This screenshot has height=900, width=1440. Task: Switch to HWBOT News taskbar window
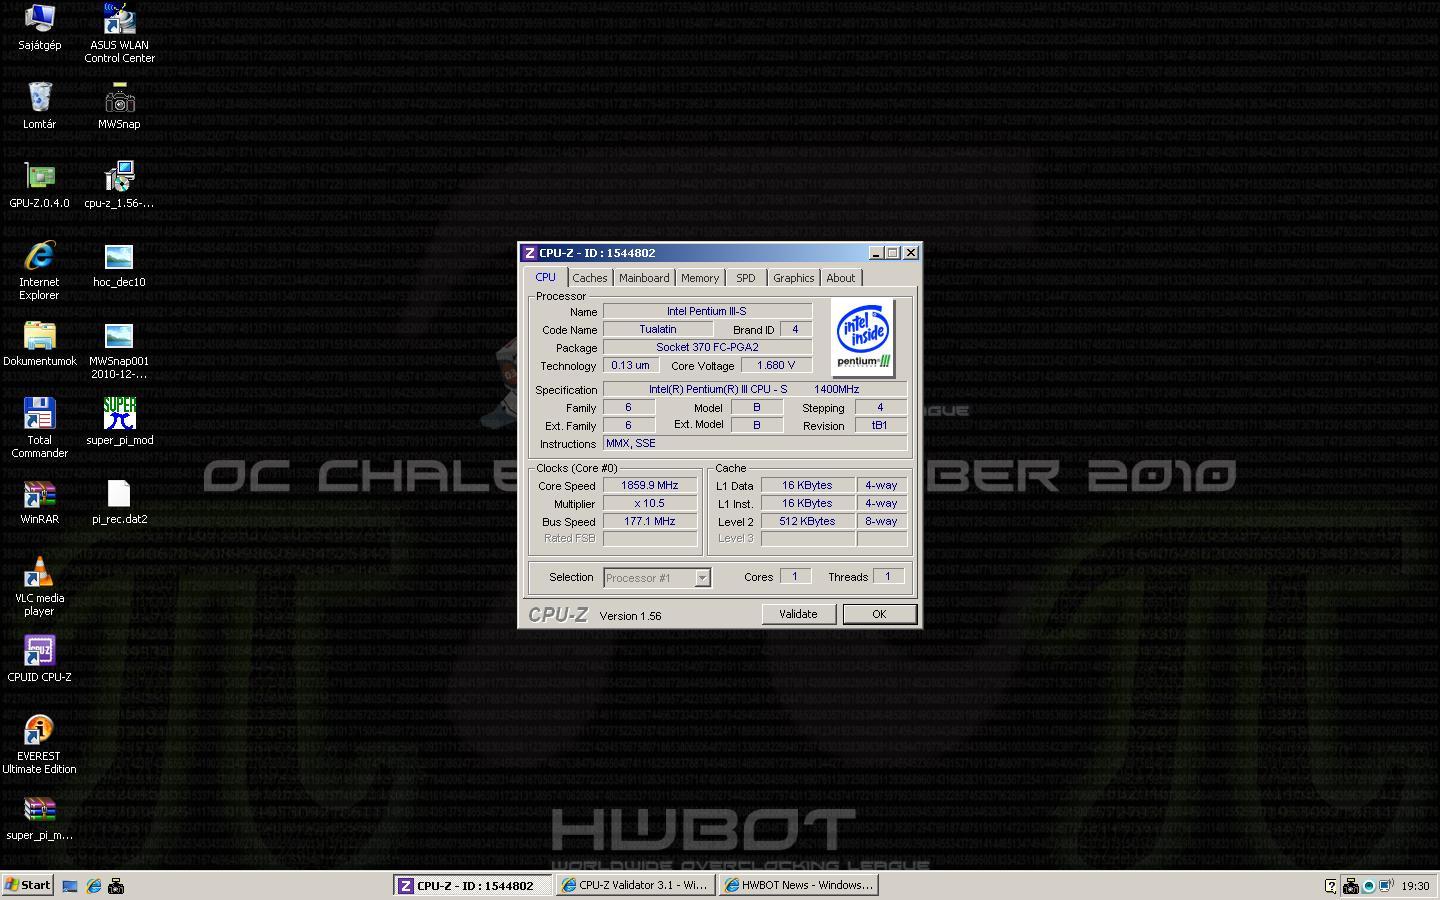click(797, 885)
